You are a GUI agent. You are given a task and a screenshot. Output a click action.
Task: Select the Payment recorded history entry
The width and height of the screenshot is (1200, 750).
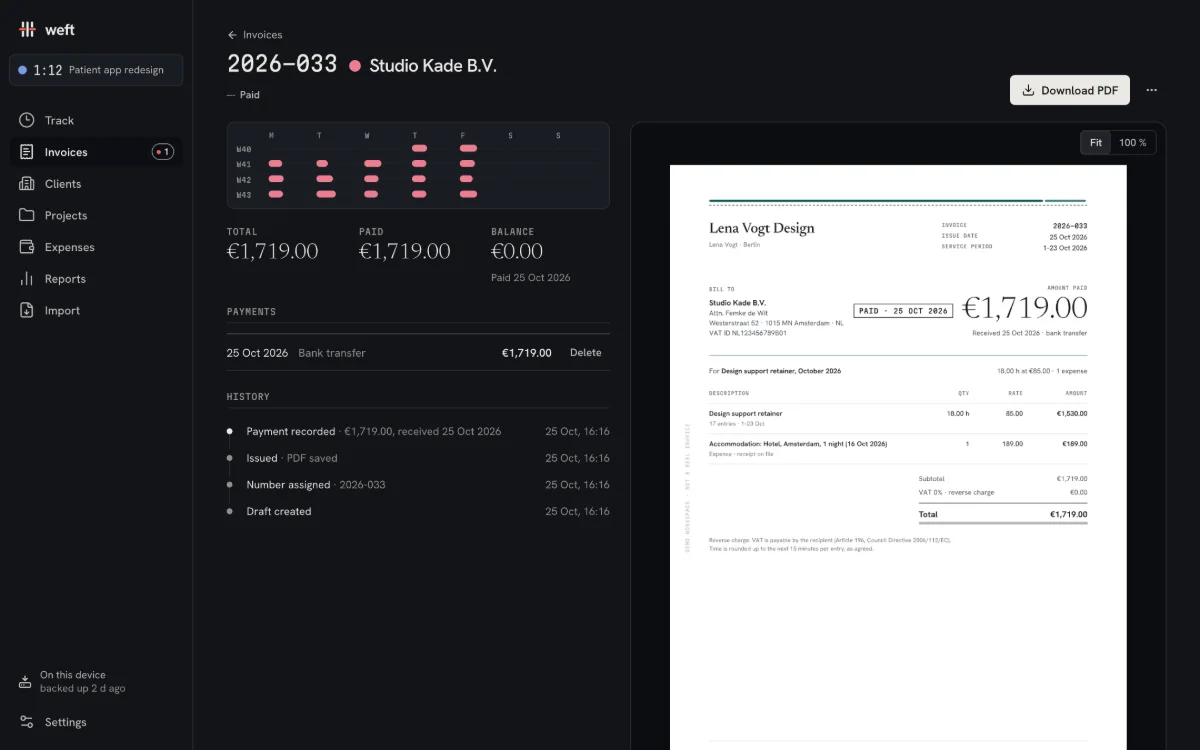[x=418, y=432]
